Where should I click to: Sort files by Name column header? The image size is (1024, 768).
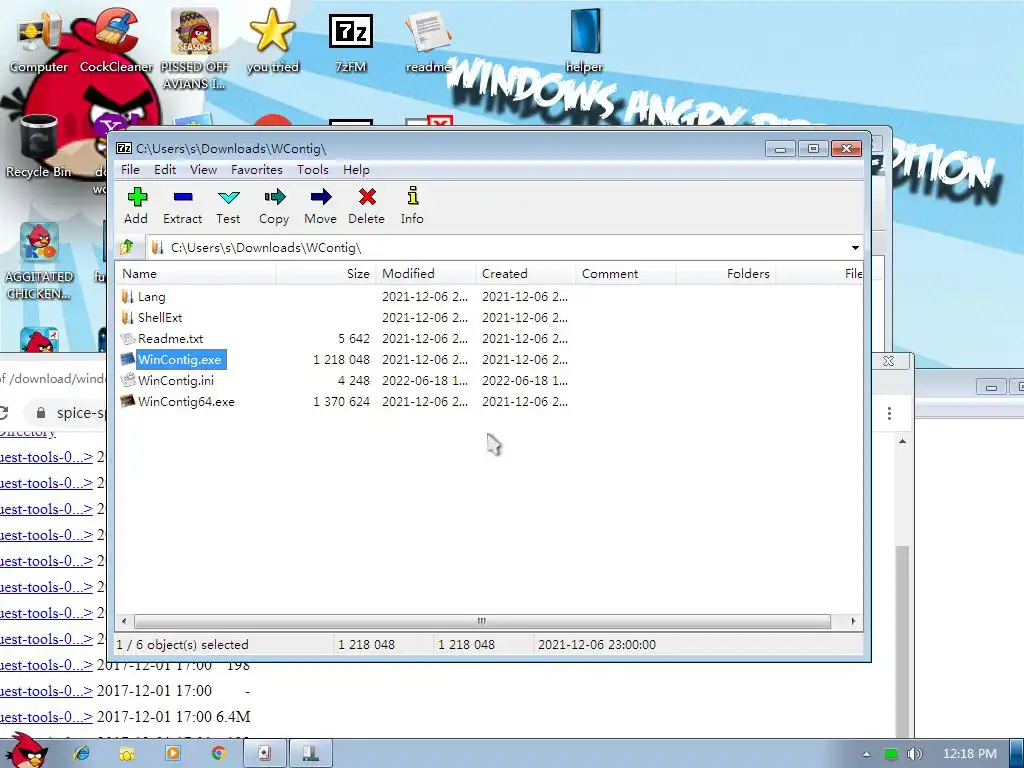coord(196,274)
